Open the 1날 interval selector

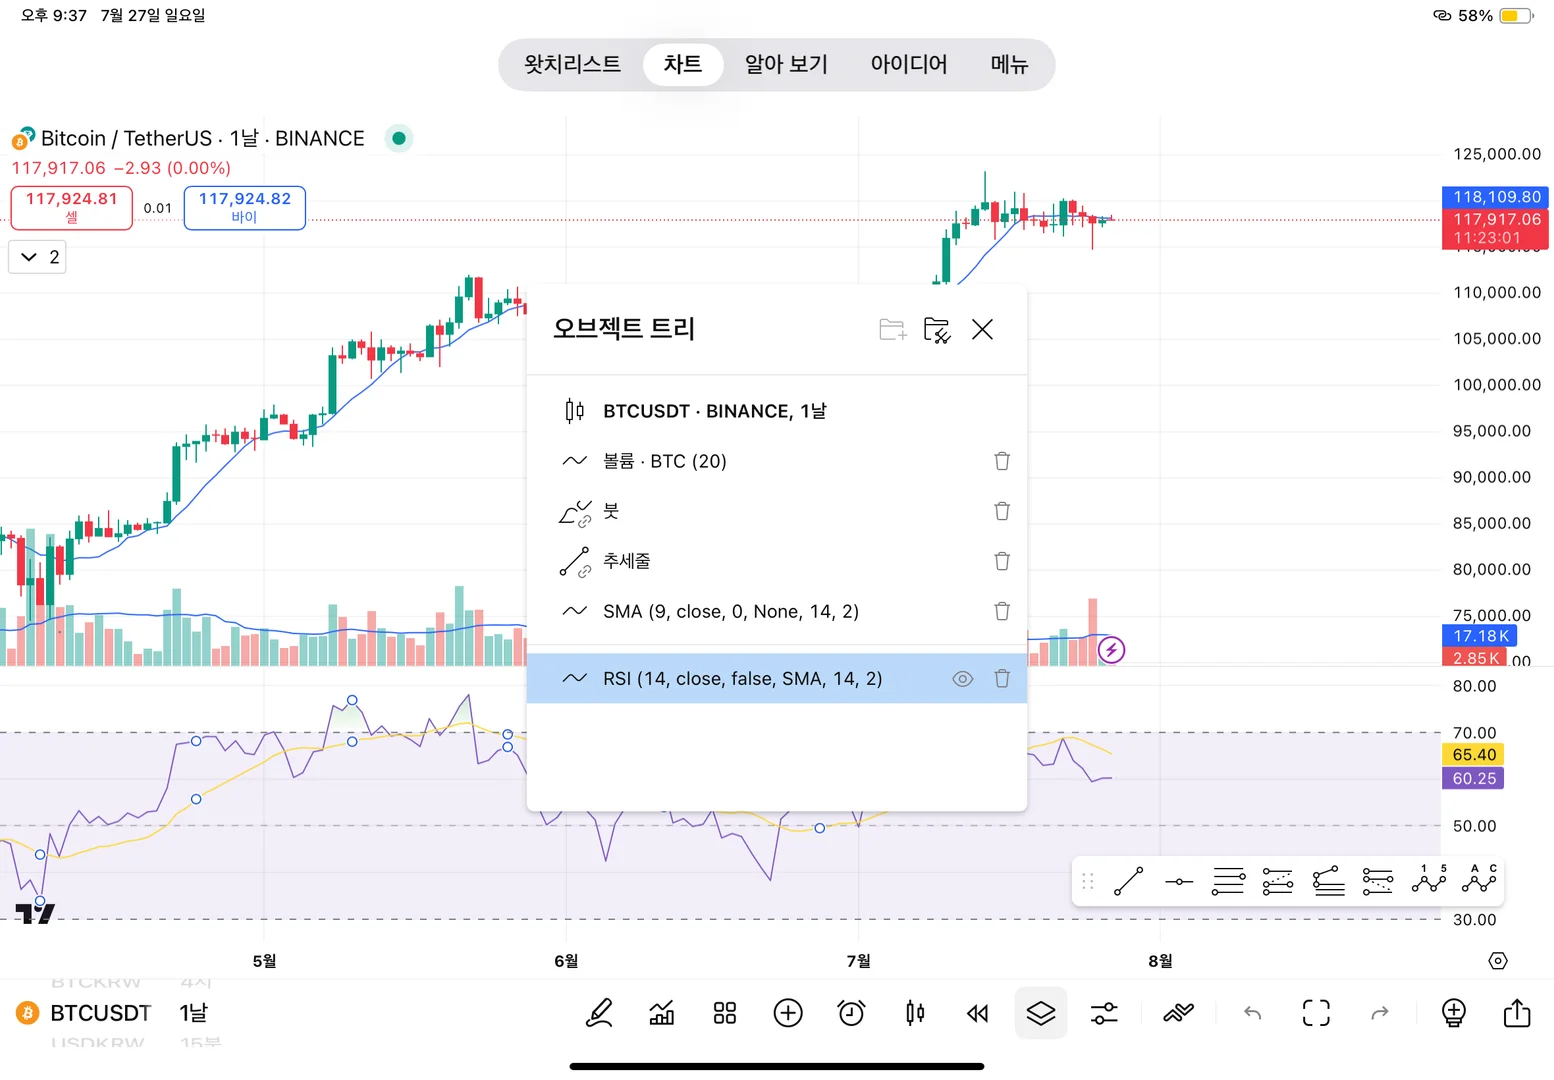click(193, 1013)
